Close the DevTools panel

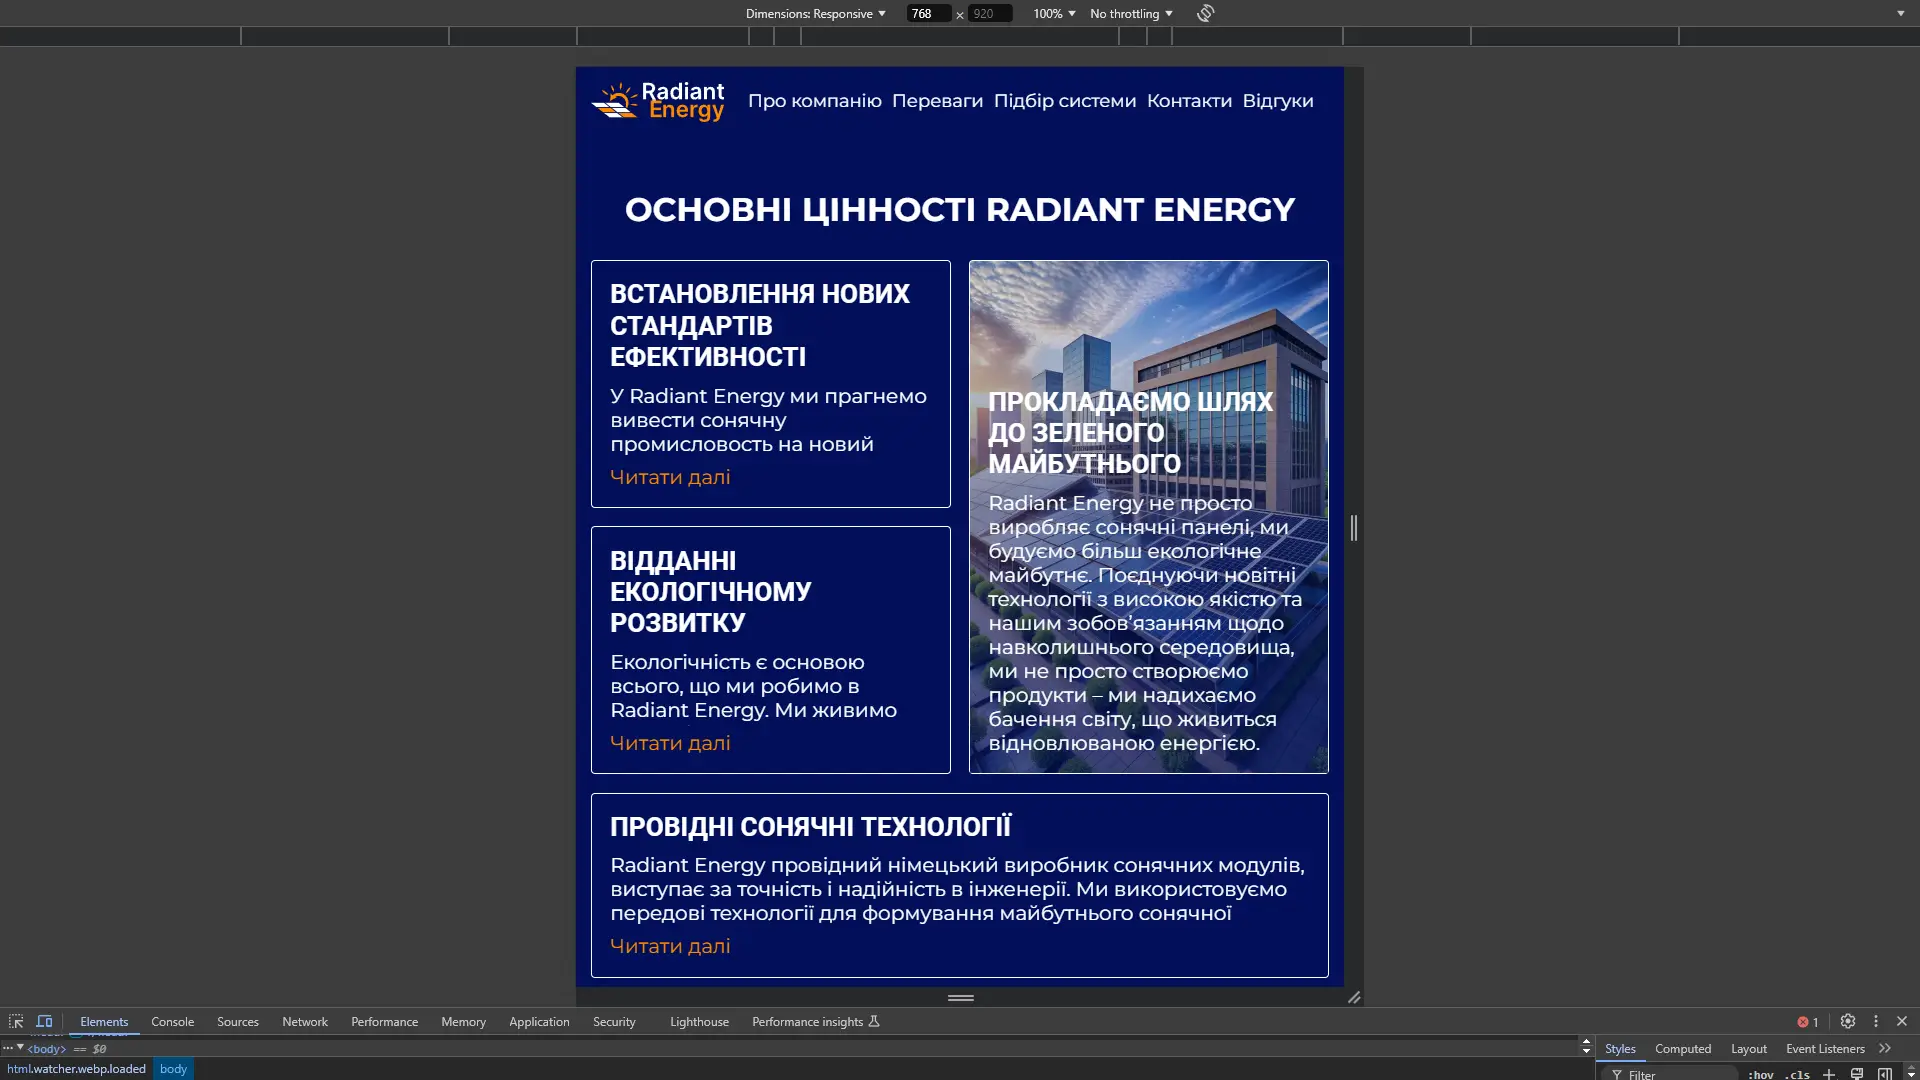pos(1902,1021)
